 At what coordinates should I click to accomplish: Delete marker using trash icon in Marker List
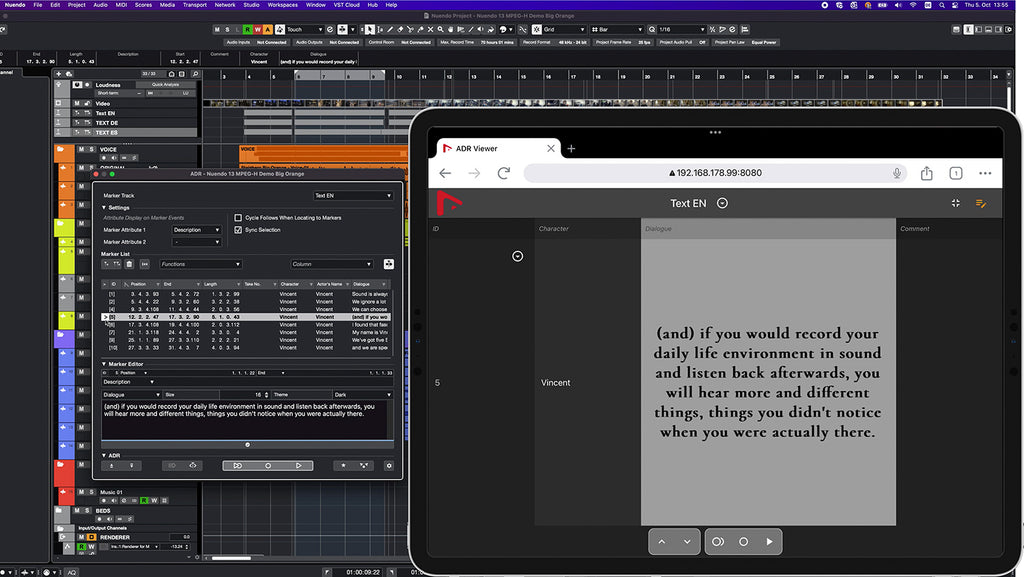129,264
